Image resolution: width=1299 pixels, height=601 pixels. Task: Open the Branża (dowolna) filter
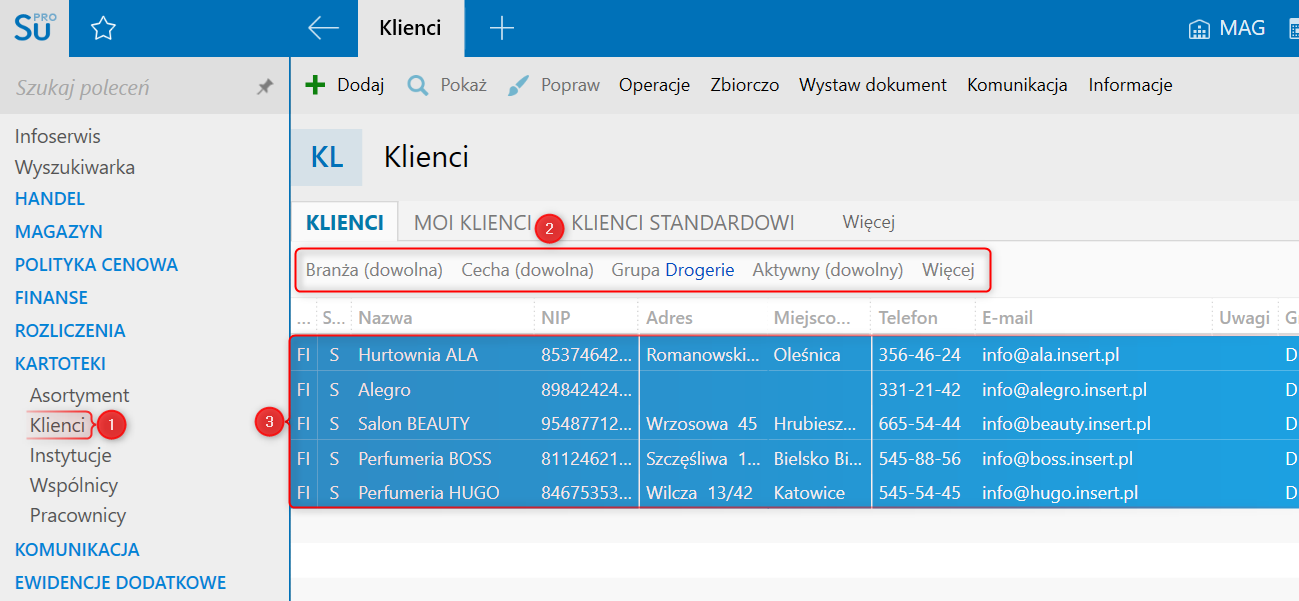(374, 270)
